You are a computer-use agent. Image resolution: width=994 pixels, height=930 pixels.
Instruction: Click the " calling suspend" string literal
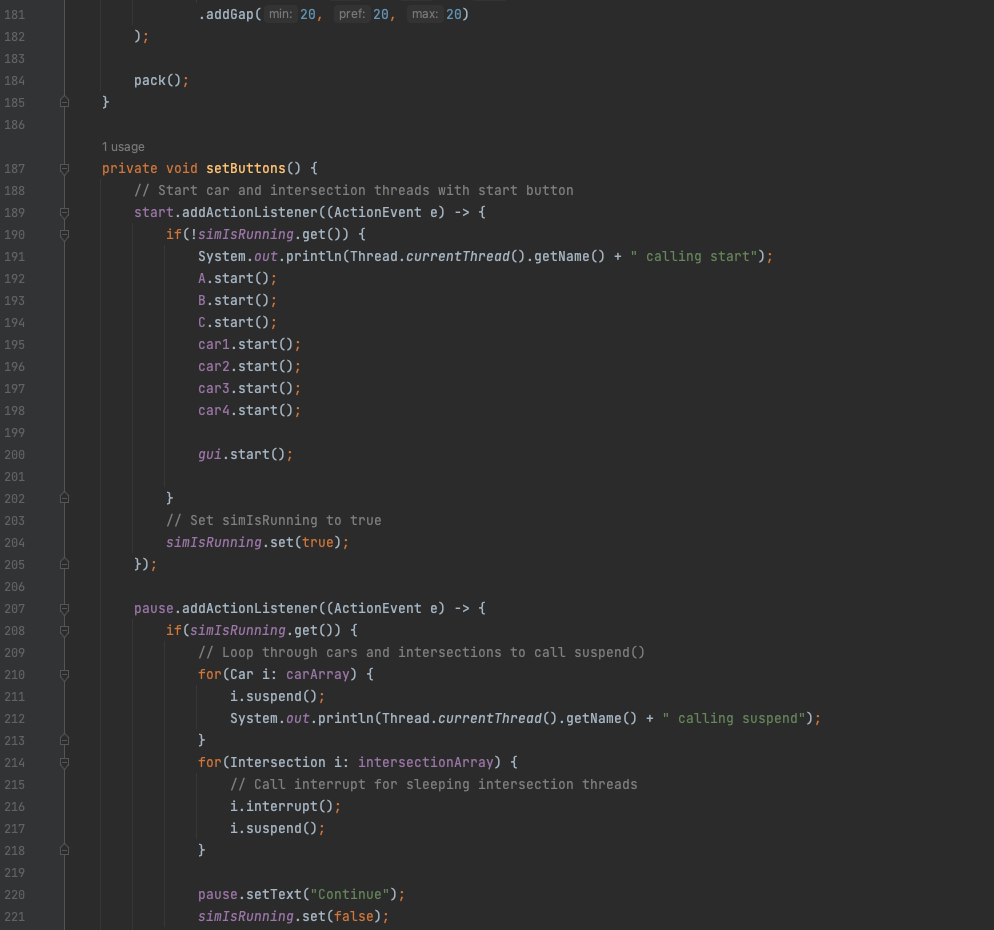tap(734, 718)
